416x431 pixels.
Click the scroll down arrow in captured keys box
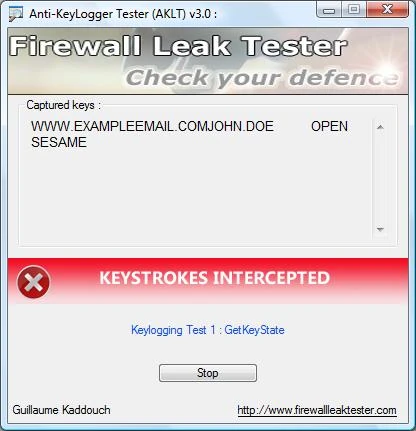tap(380, 229)
